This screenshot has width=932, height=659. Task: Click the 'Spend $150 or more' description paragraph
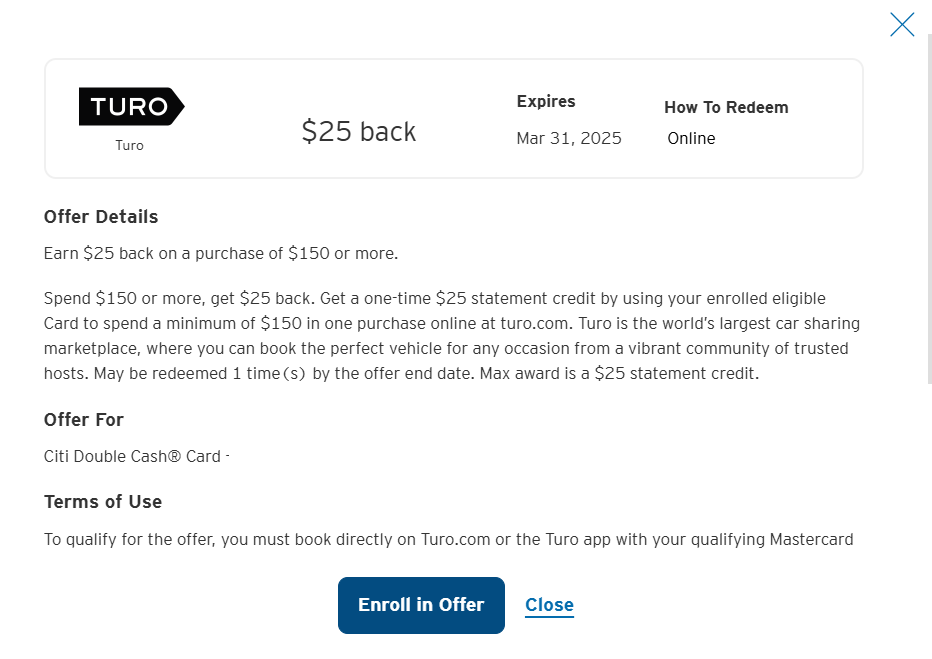pyautogui.click(x=452, y=336)
